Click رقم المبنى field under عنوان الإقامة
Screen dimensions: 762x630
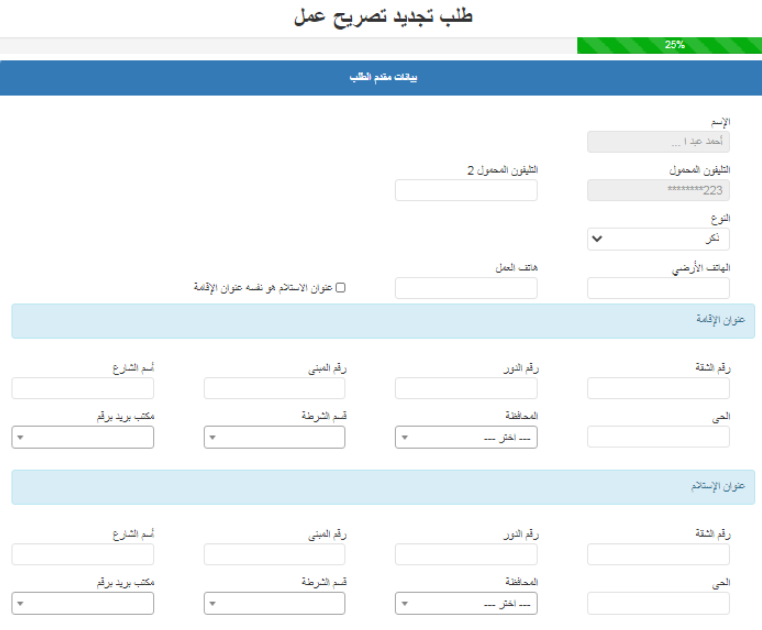pyautogui.click(x=275, y=388)
